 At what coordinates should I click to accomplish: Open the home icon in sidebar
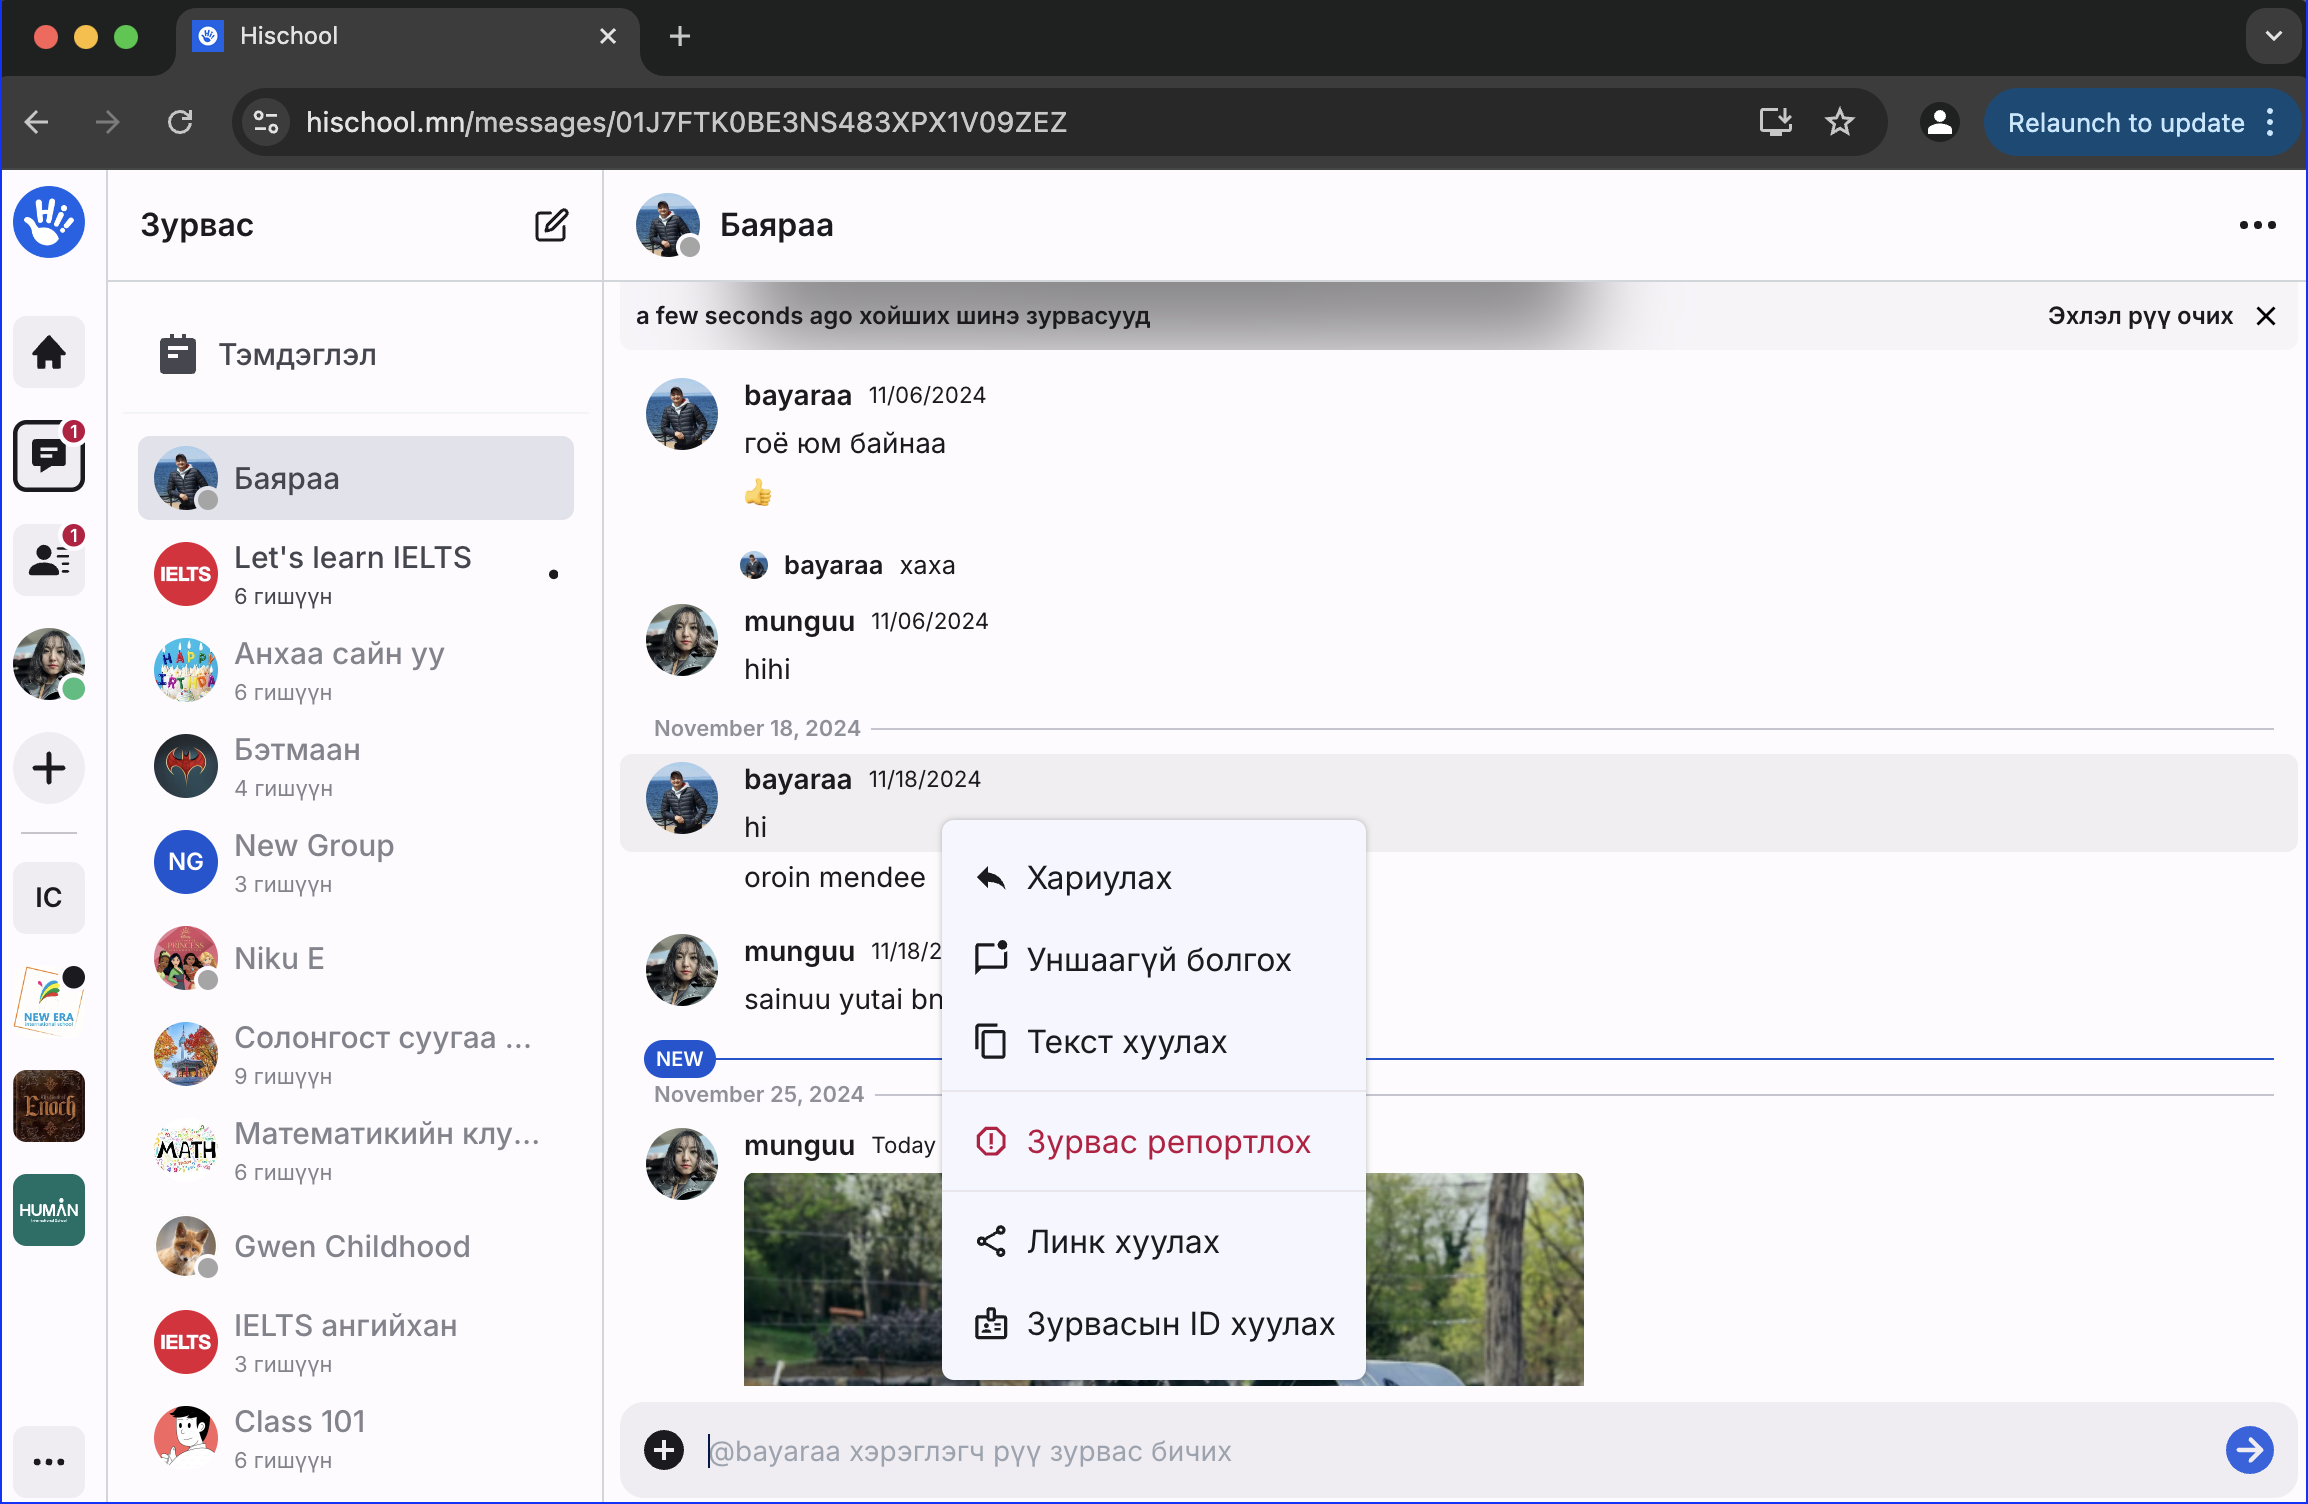tap(49, 352)
